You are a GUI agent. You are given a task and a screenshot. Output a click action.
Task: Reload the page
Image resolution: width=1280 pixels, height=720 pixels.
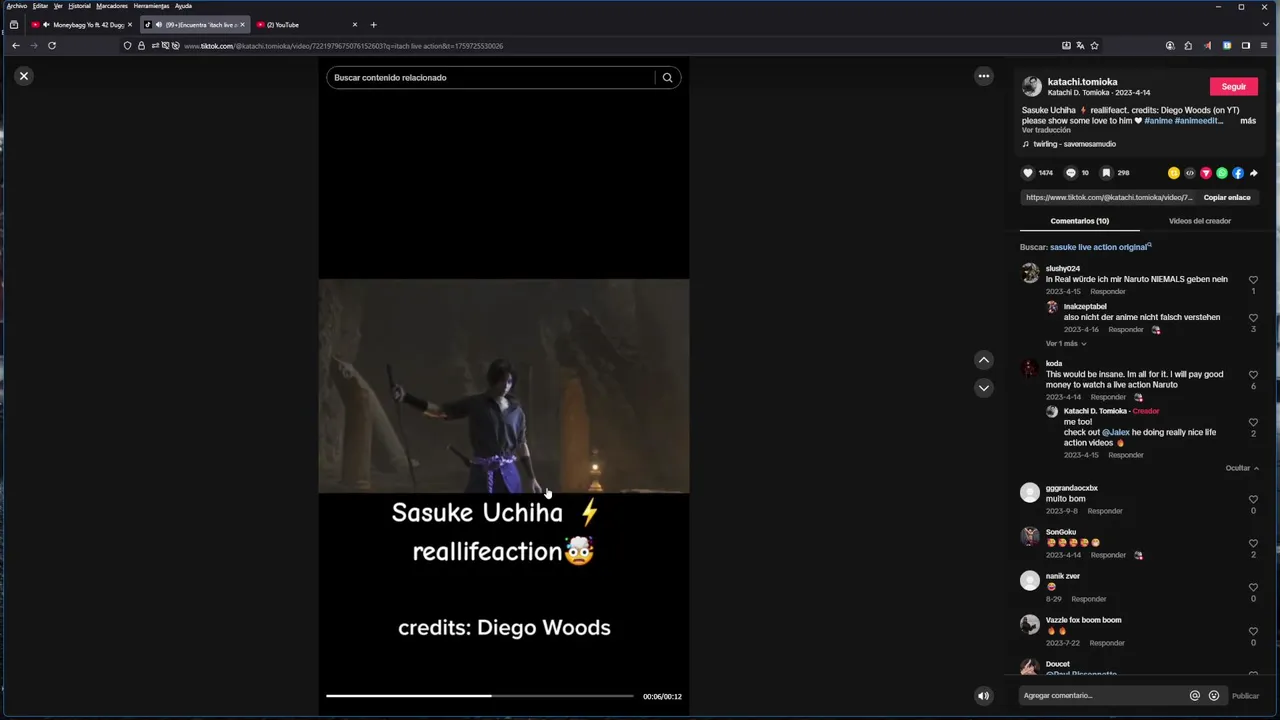(x=52, y=45)
